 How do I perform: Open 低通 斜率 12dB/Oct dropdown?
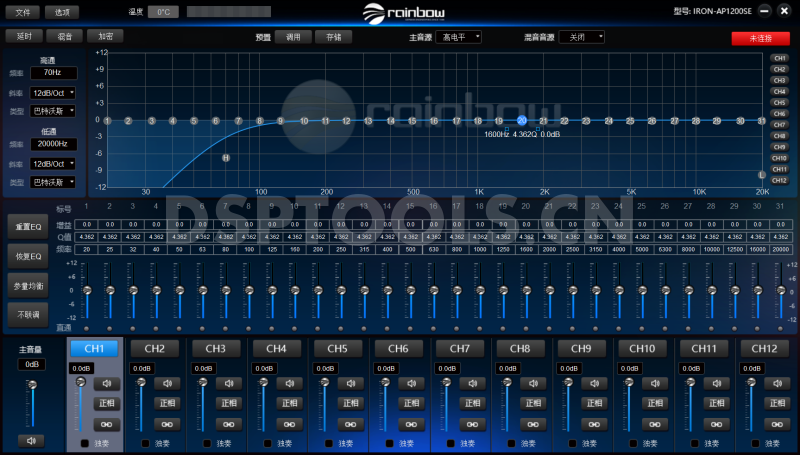(53, 164)
